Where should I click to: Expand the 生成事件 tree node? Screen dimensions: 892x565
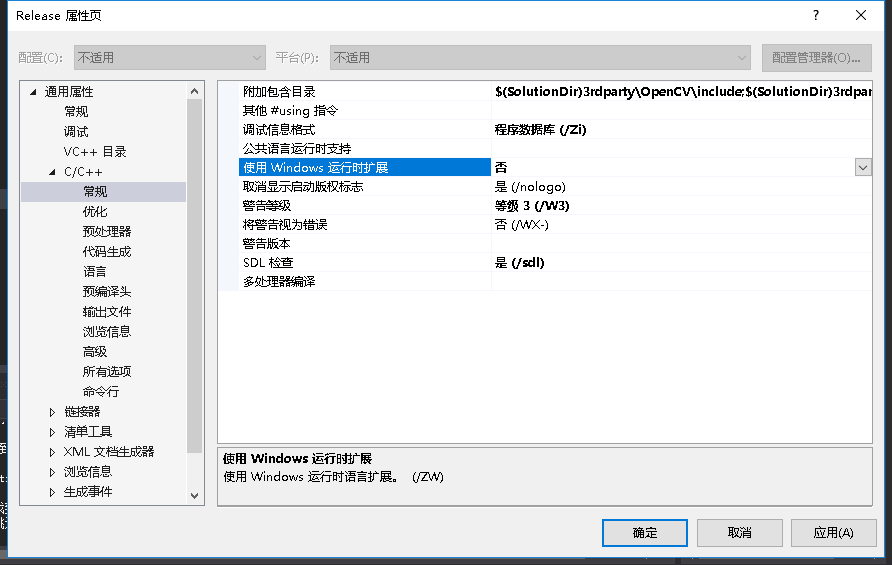coord(52,492)
